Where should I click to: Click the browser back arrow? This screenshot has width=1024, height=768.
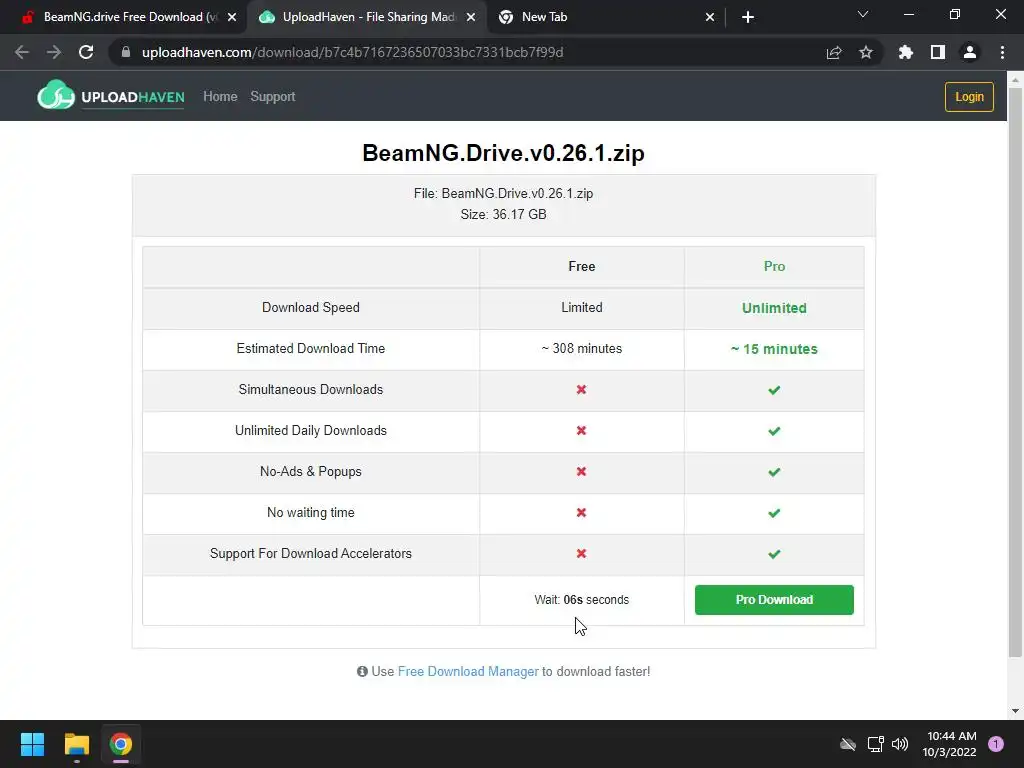22,52
